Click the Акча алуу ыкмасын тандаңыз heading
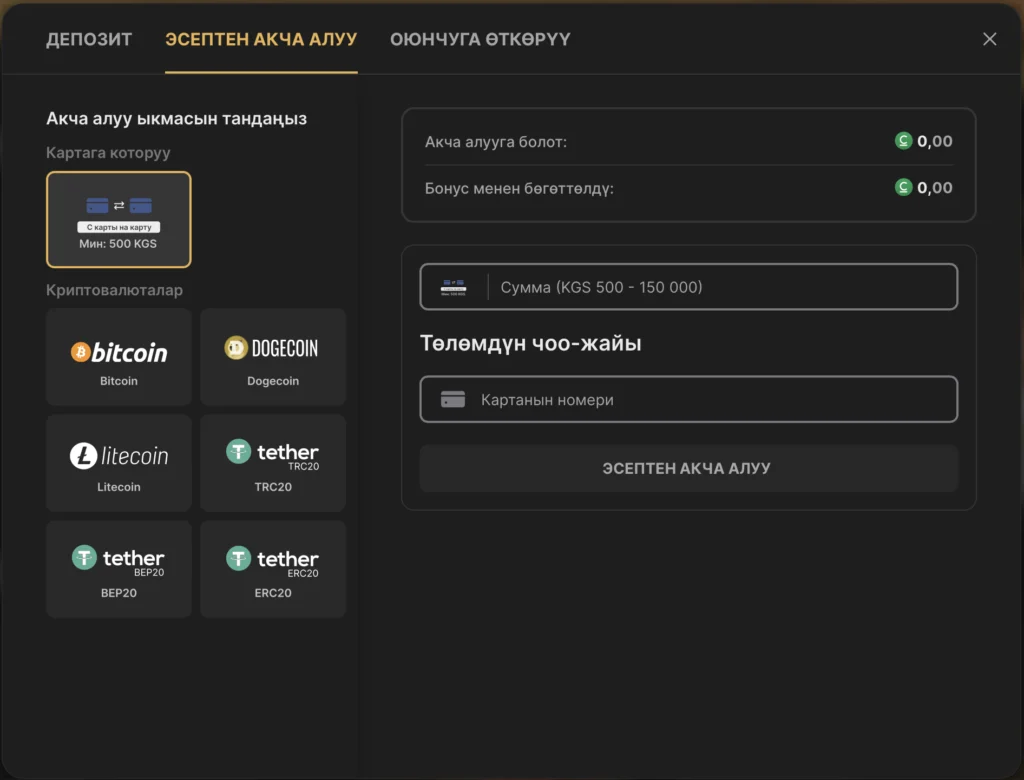1024x780 pixels. tap(176, 119)
